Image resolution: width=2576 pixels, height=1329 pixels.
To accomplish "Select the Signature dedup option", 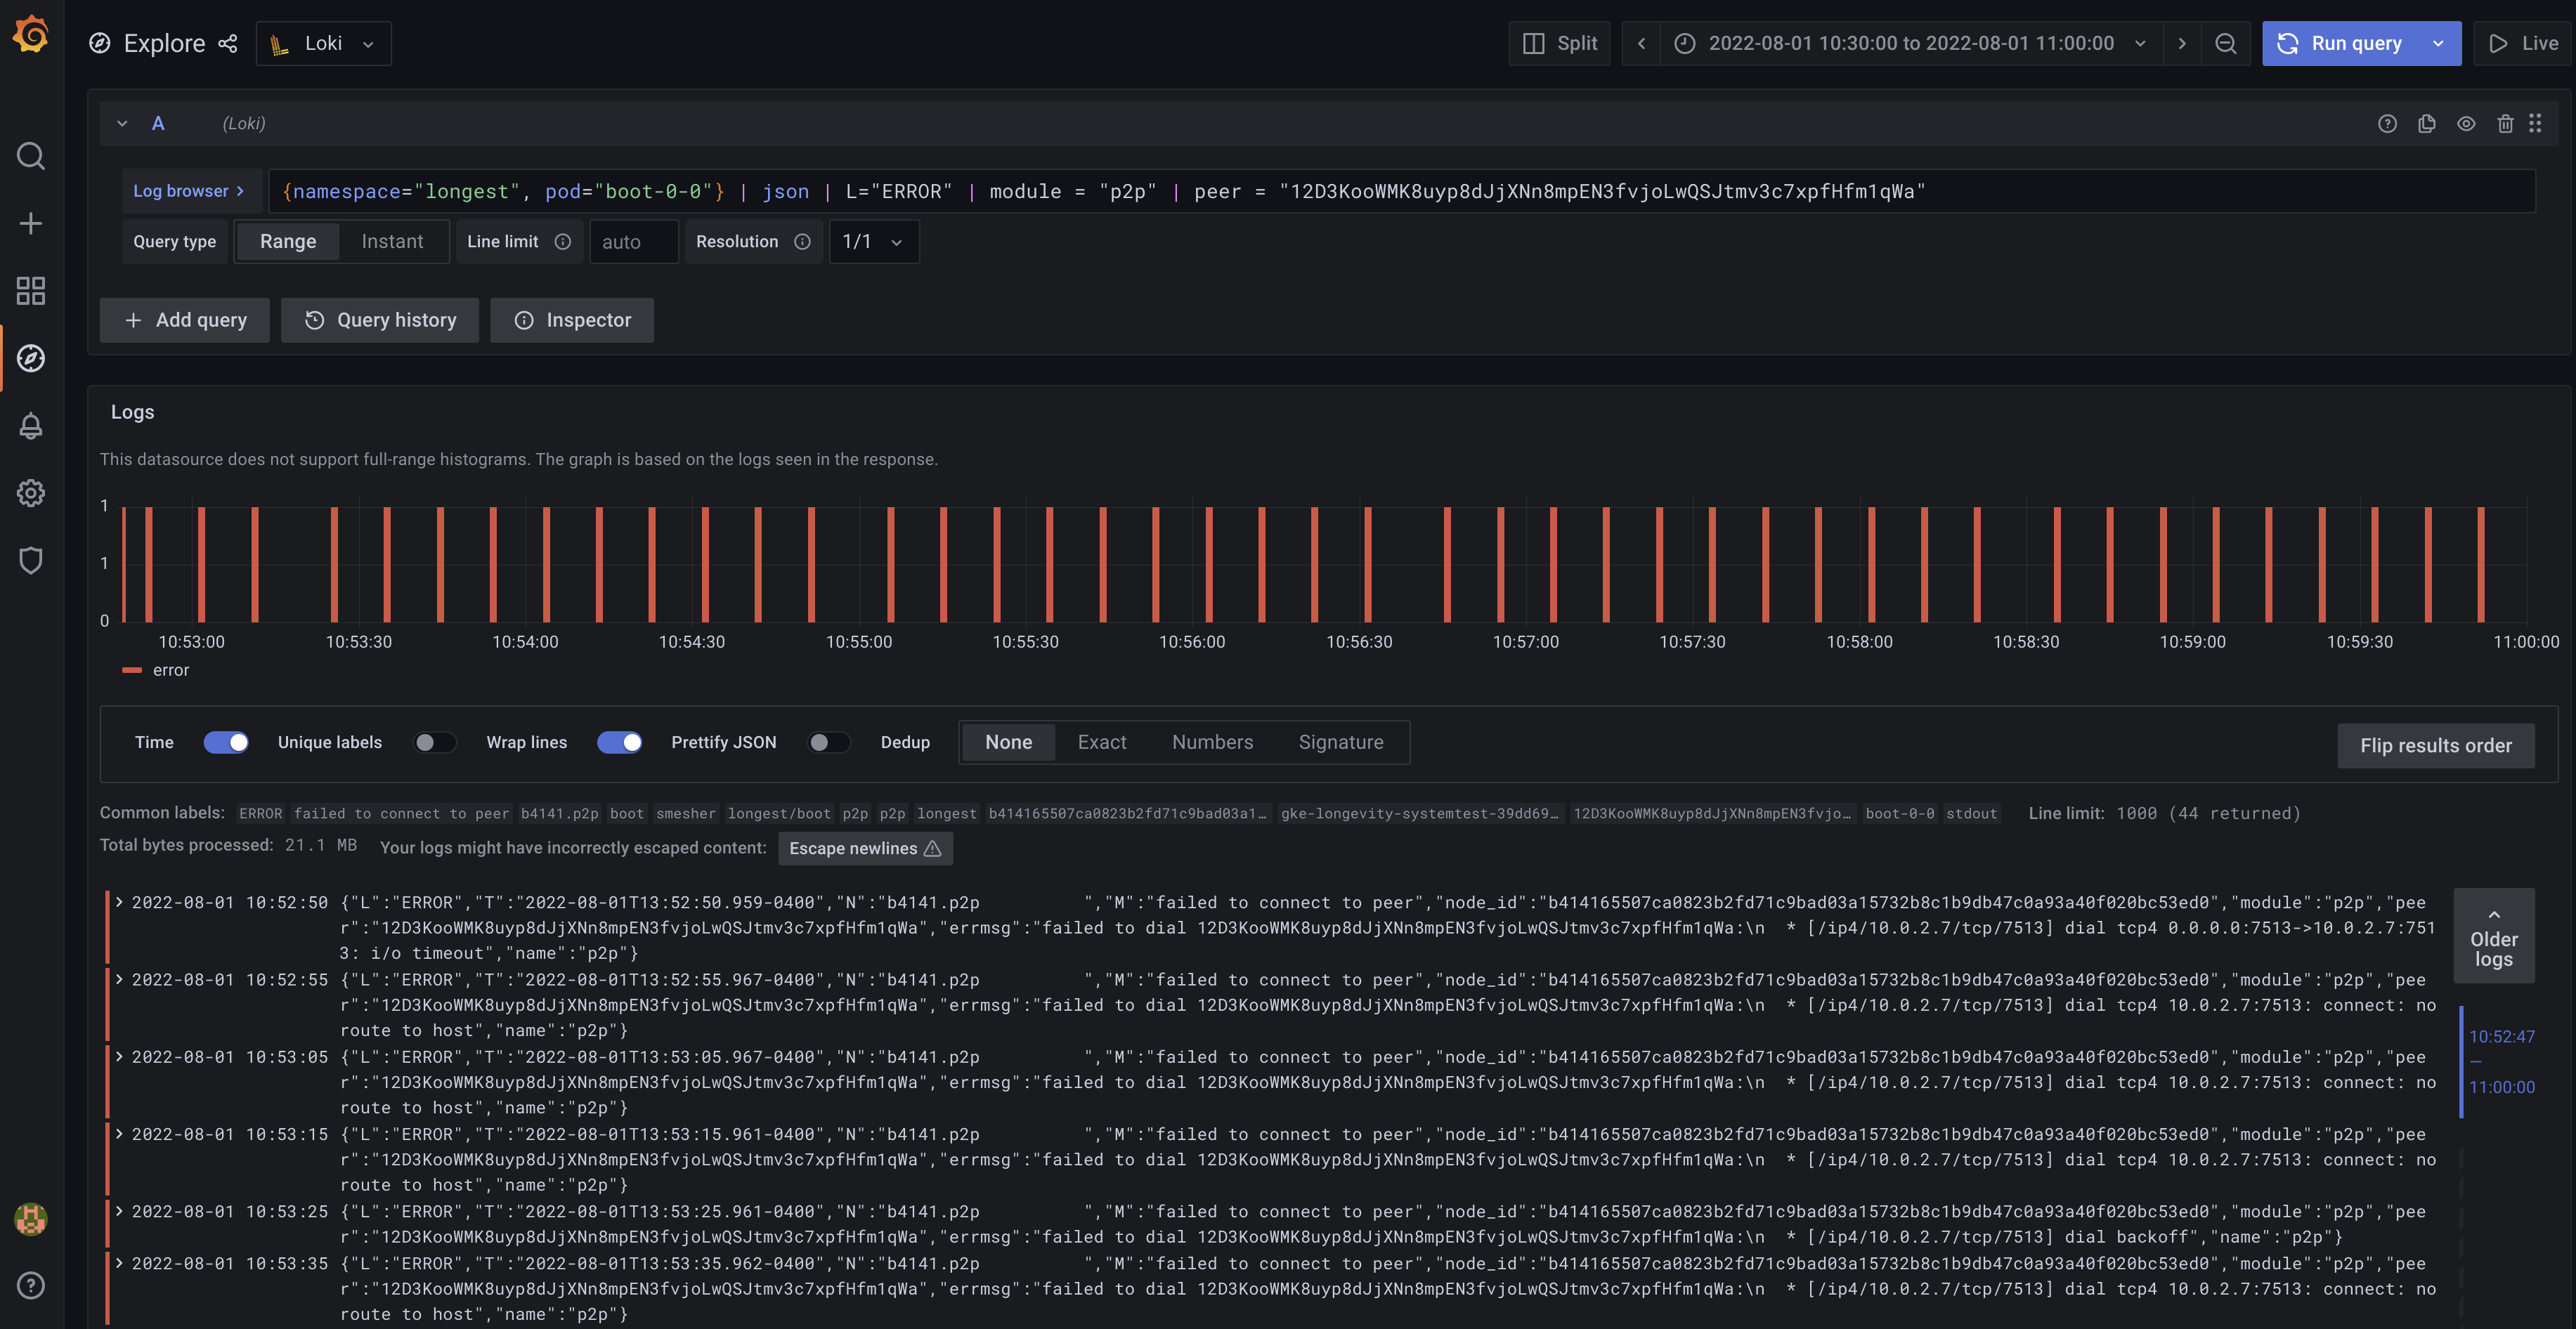I will (1340, 742).
